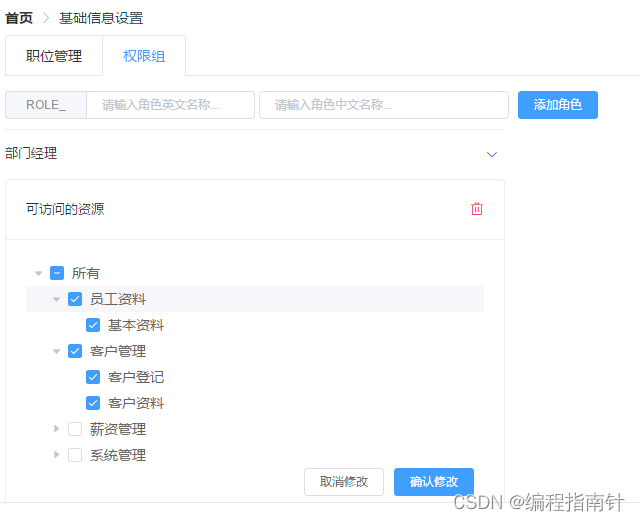Collapse the 客户管理 tree node arrow

pos(57,351)
